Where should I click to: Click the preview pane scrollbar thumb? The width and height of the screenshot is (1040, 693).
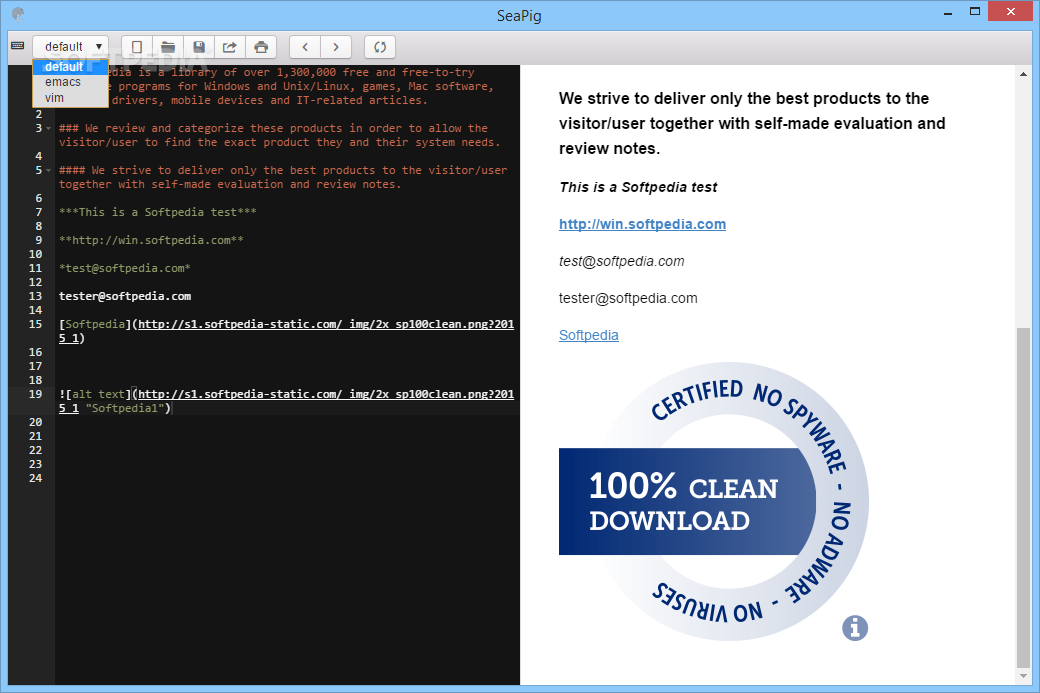(1023, 497)
